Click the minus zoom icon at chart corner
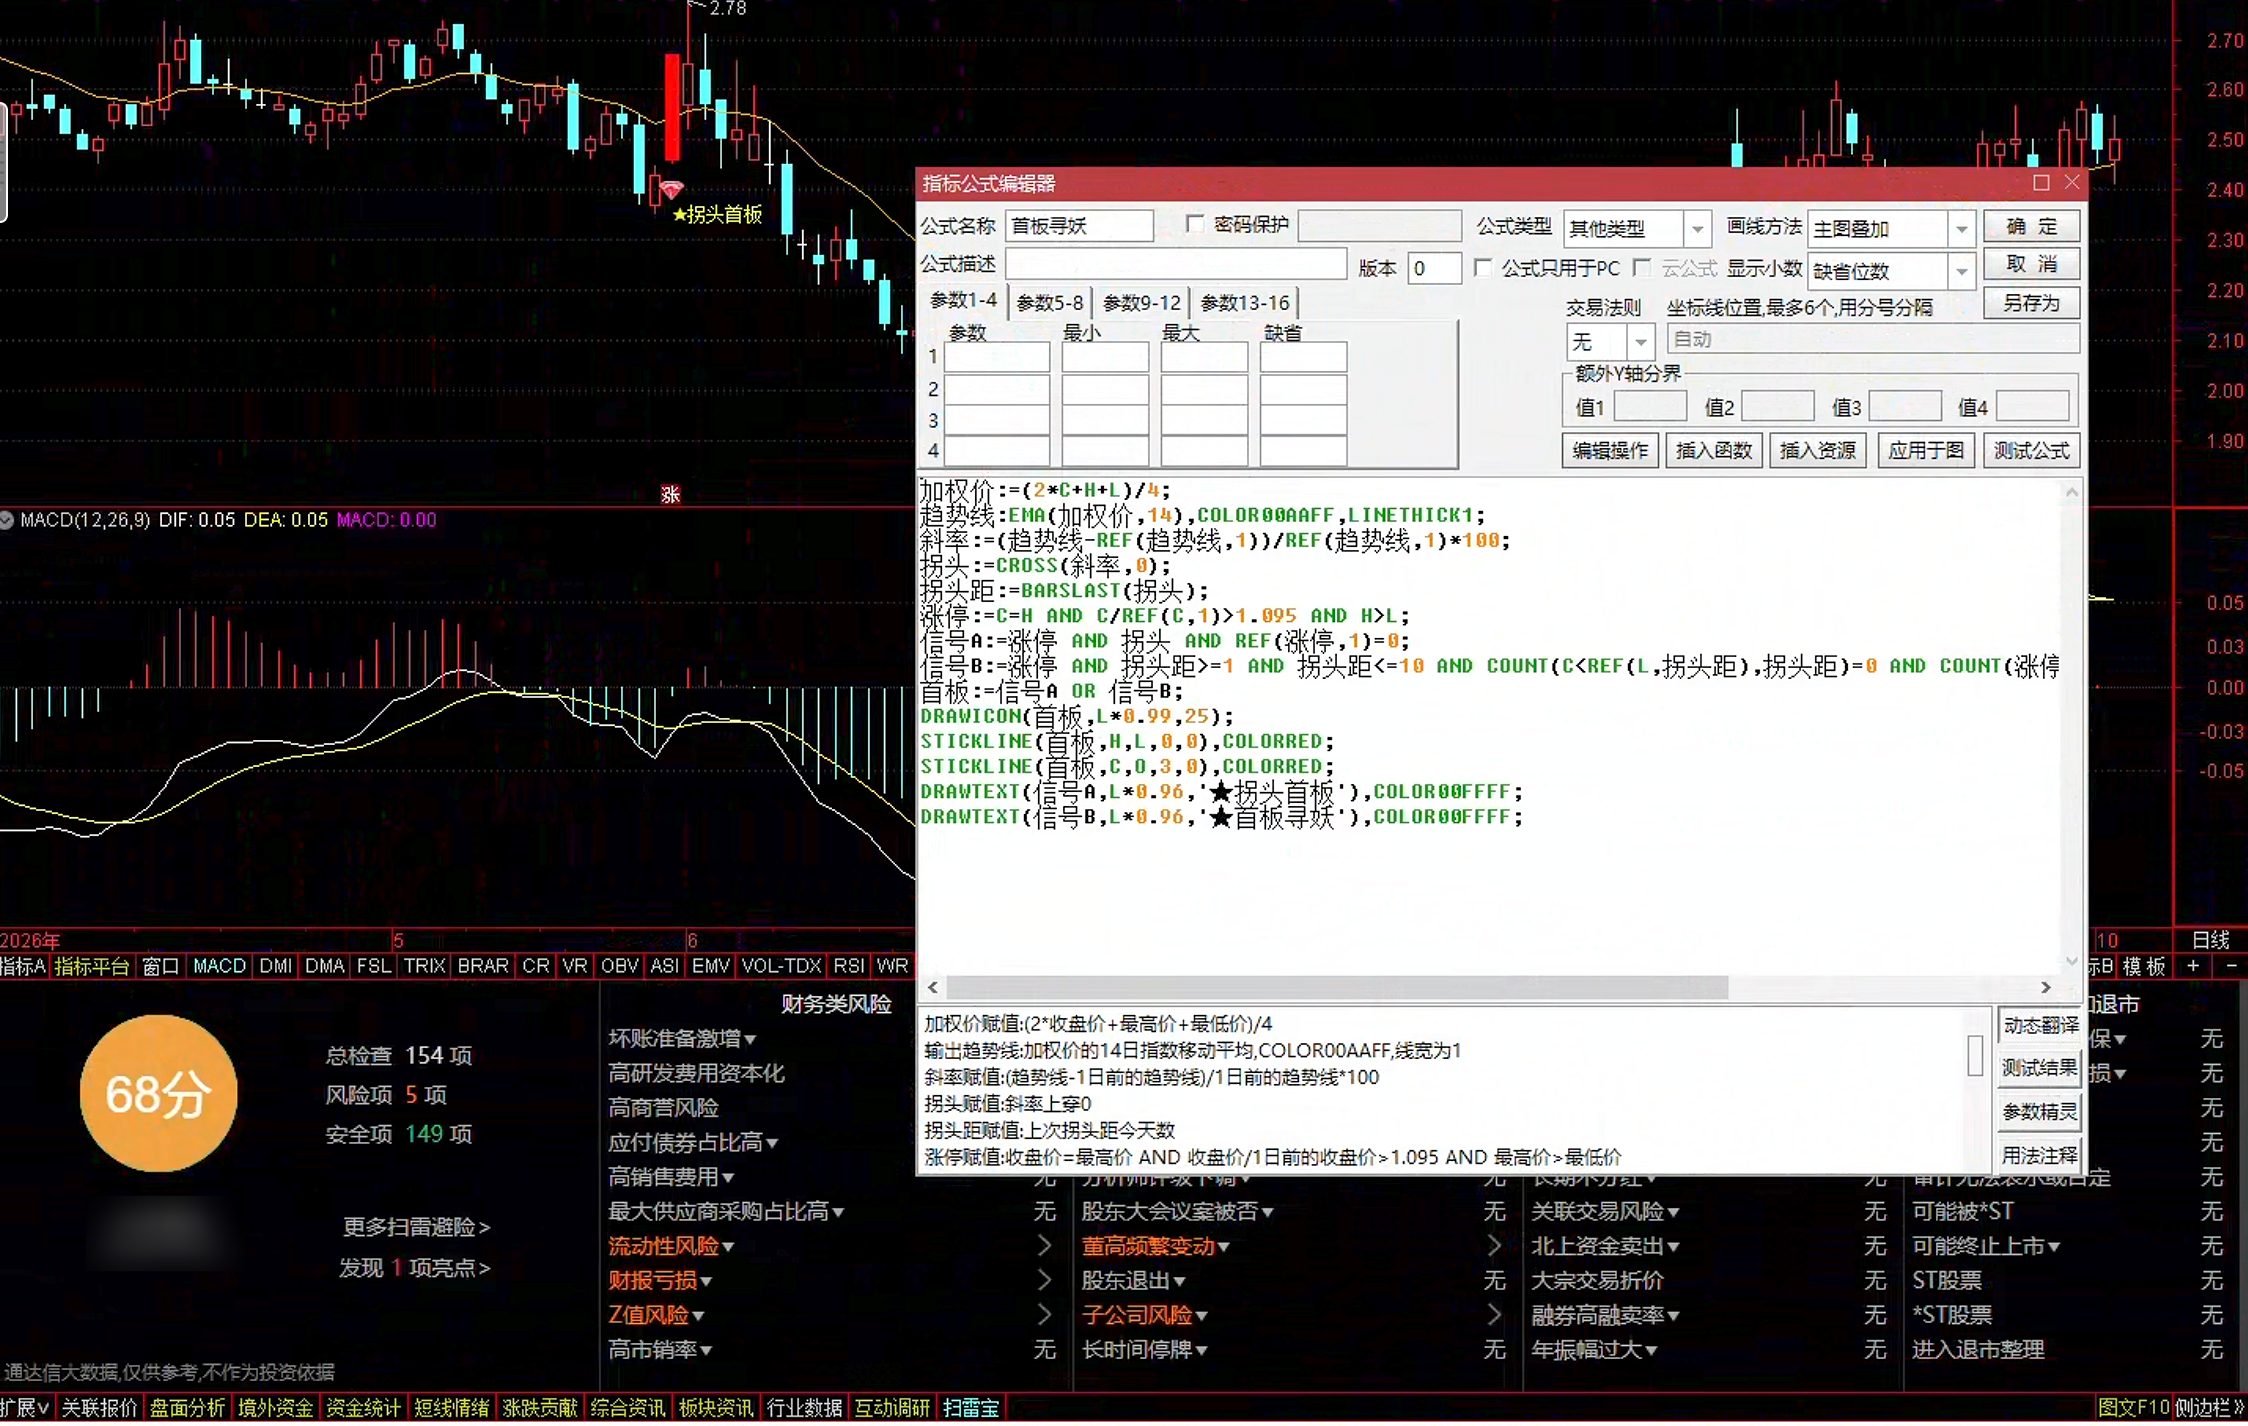Image resolution: width=2248 pixels, height=1426 pixels. click(2231, 966)
